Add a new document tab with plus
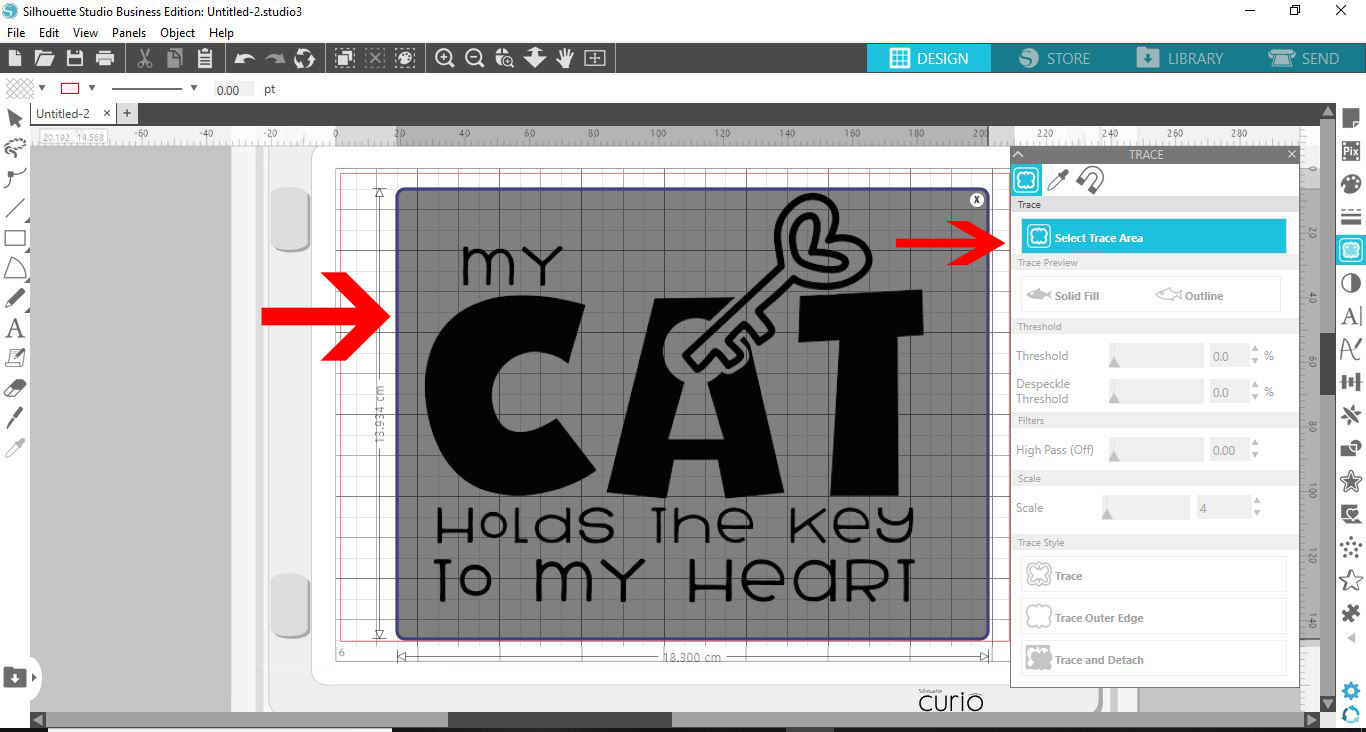1366x732 pixels. [x=127, y=114]
